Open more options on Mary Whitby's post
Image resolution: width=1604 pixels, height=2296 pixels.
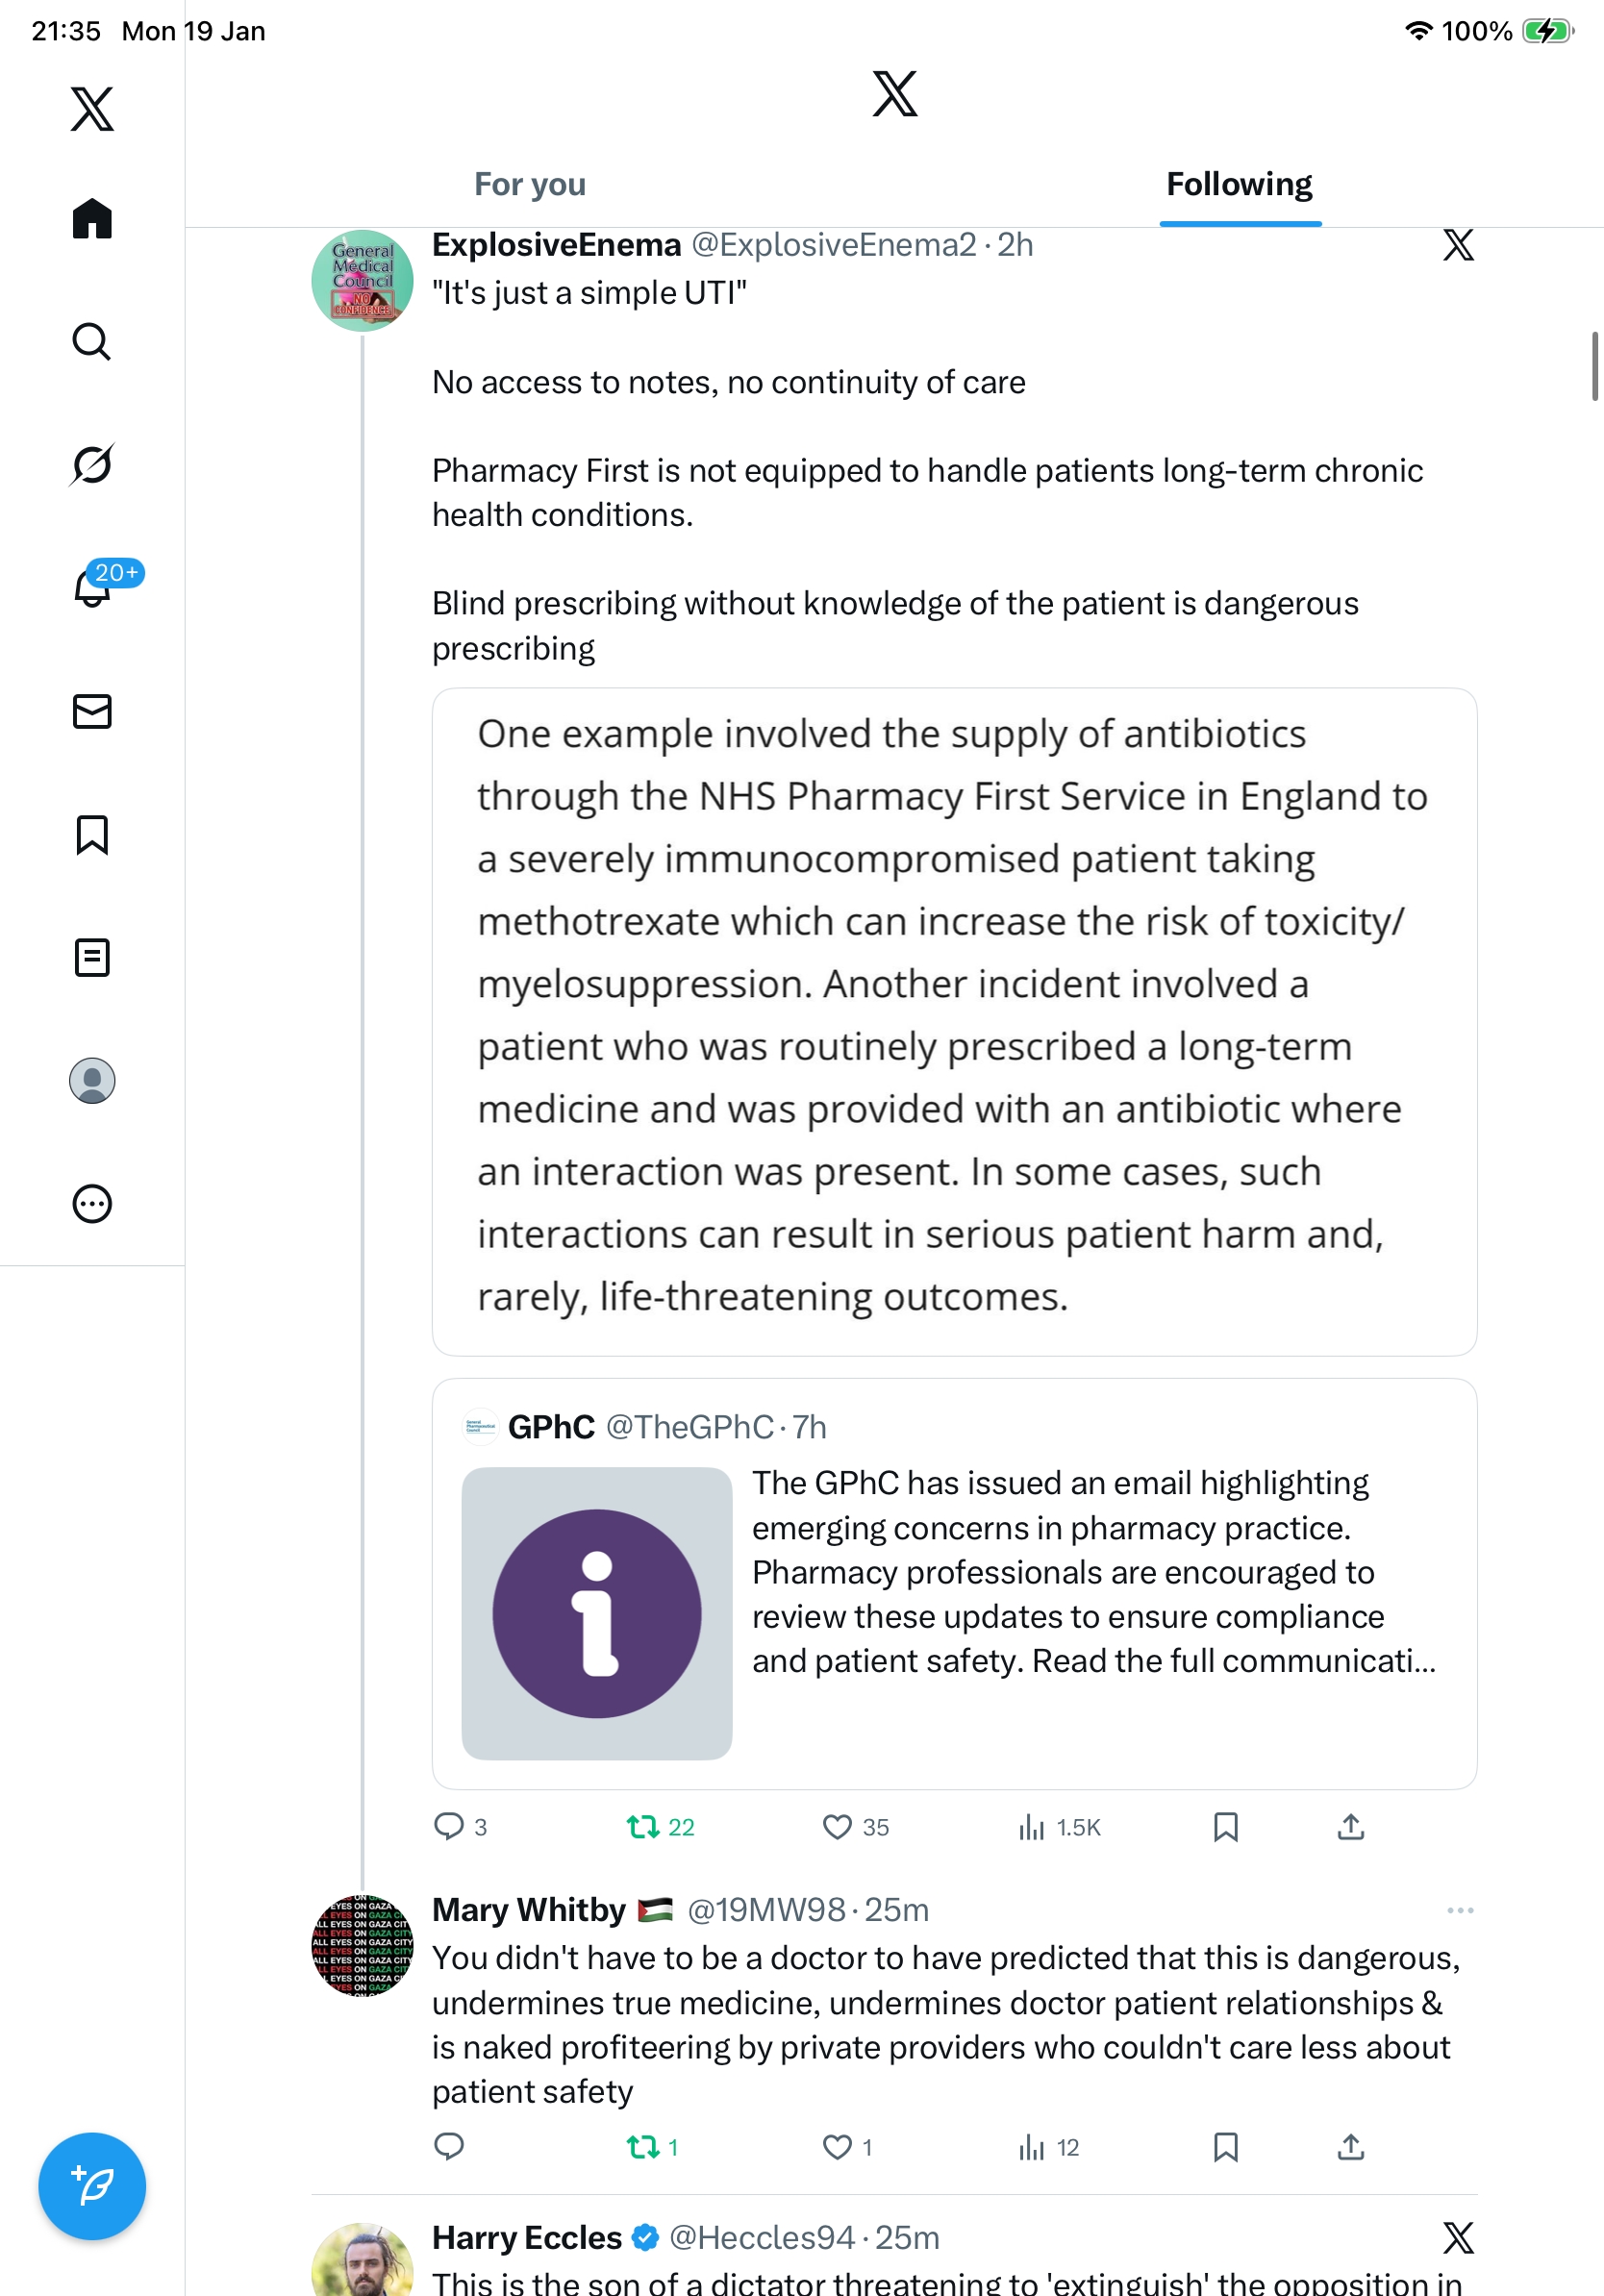(1459, 1910)
